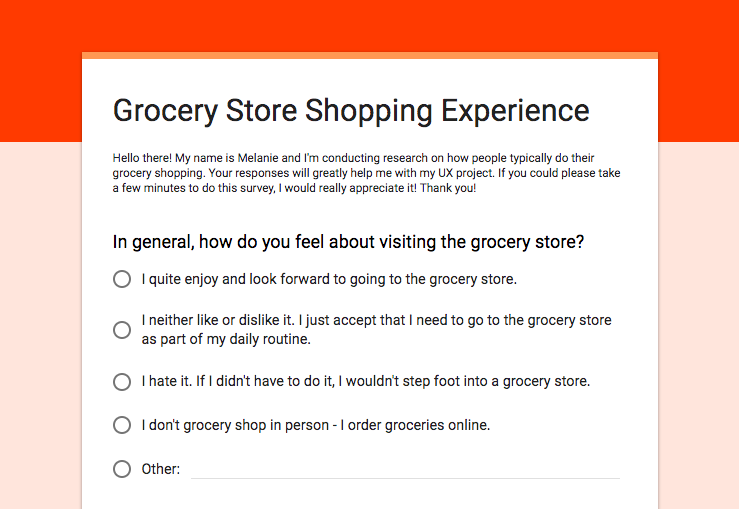Click the Other answer text field
Viewport: 739px width, 509px height.
click(x=405, y=469)
